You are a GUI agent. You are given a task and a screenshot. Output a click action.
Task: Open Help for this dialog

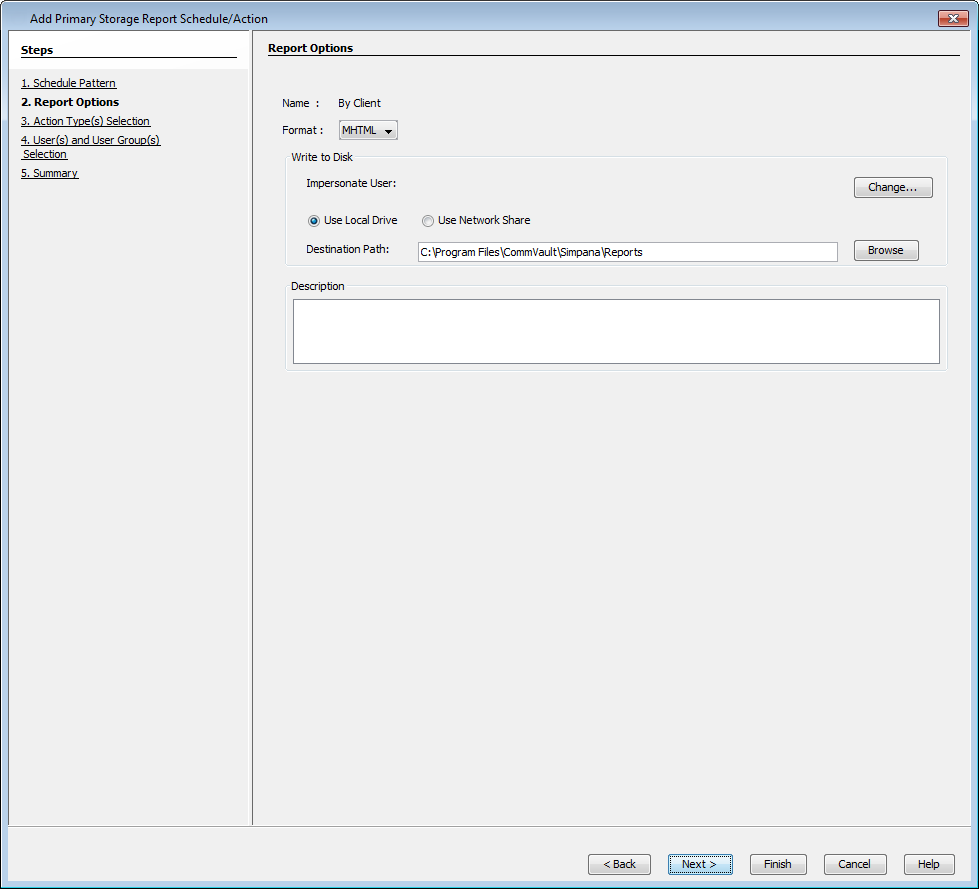pos(928,864)
